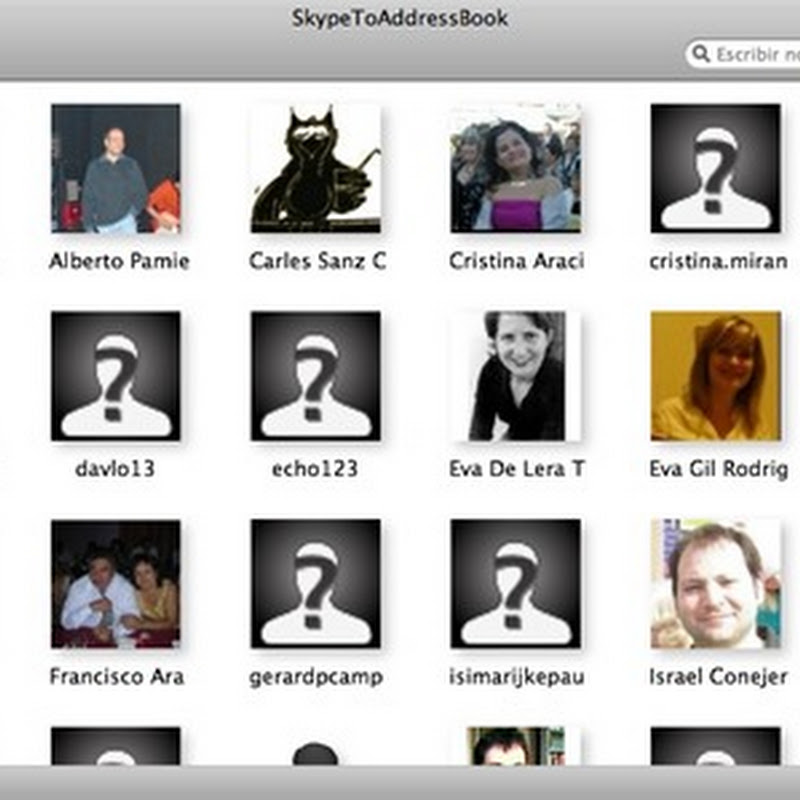This screenshot has height=800, width=800.
Task: Select davlo13 placeholder avatar
Action: click(x=116, y=376)
